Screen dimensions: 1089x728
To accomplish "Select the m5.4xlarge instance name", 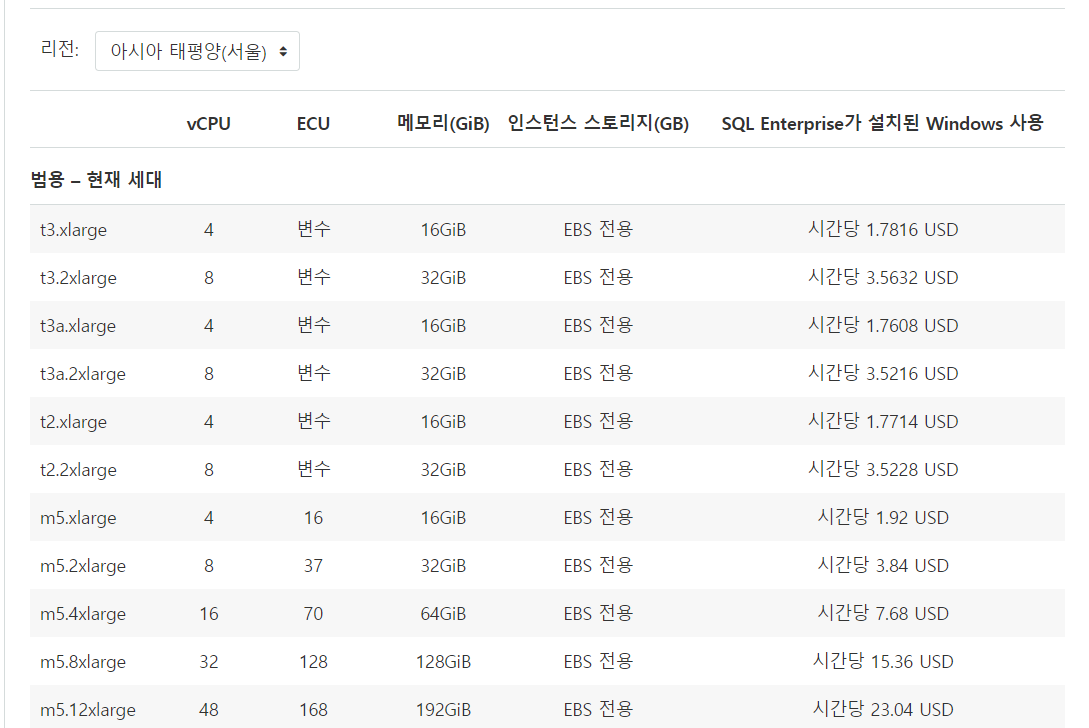I will [x=83, y=614].
